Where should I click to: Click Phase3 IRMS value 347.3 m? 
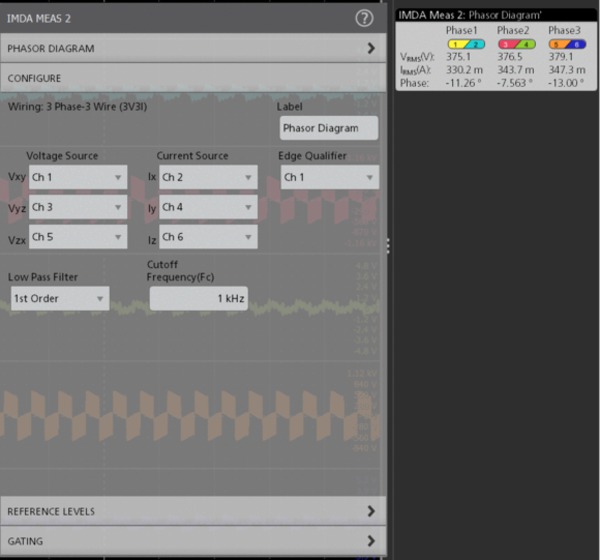pos(567,70)
